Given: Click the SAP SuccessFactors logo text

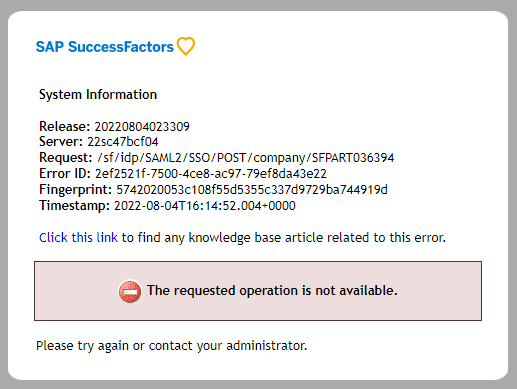Looking at the screenshot, I should click(x=105, y=47).
